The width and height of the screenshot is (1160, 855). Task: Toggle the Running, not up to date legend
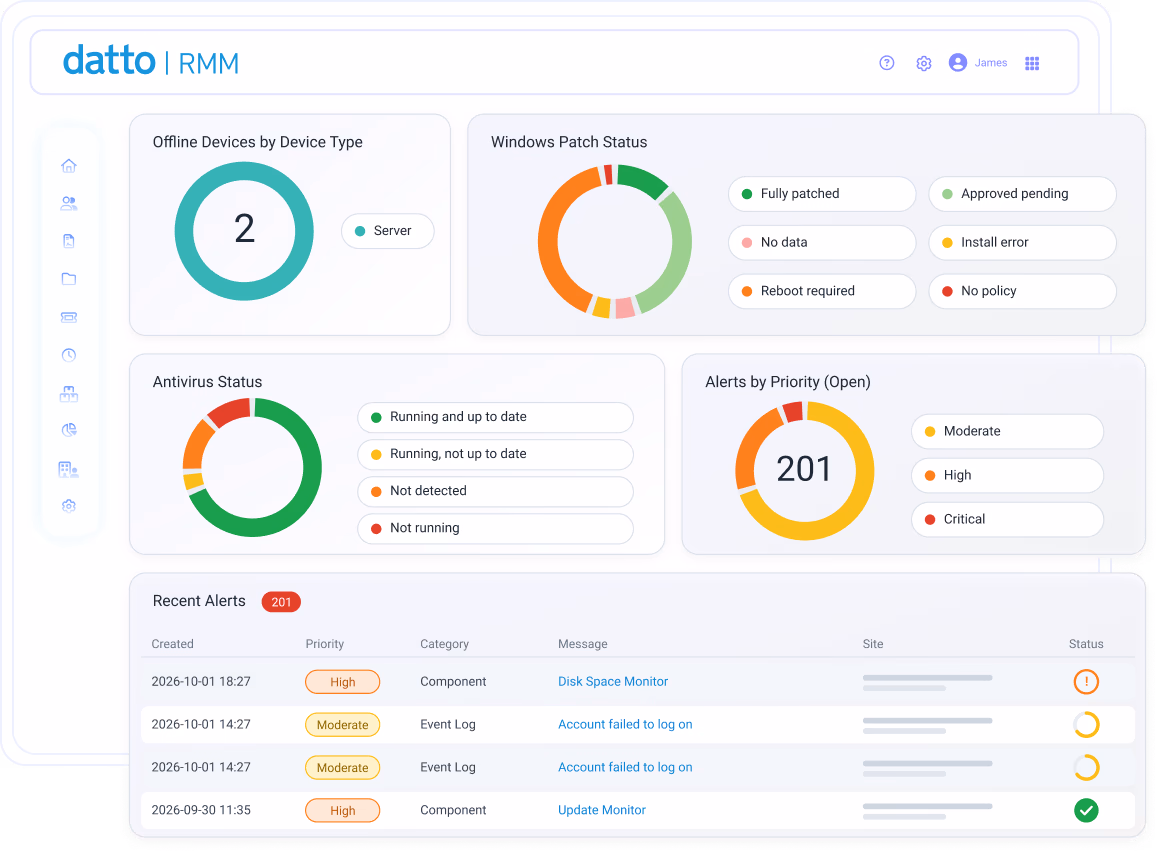pyautogui.click(x=496, y=454)
